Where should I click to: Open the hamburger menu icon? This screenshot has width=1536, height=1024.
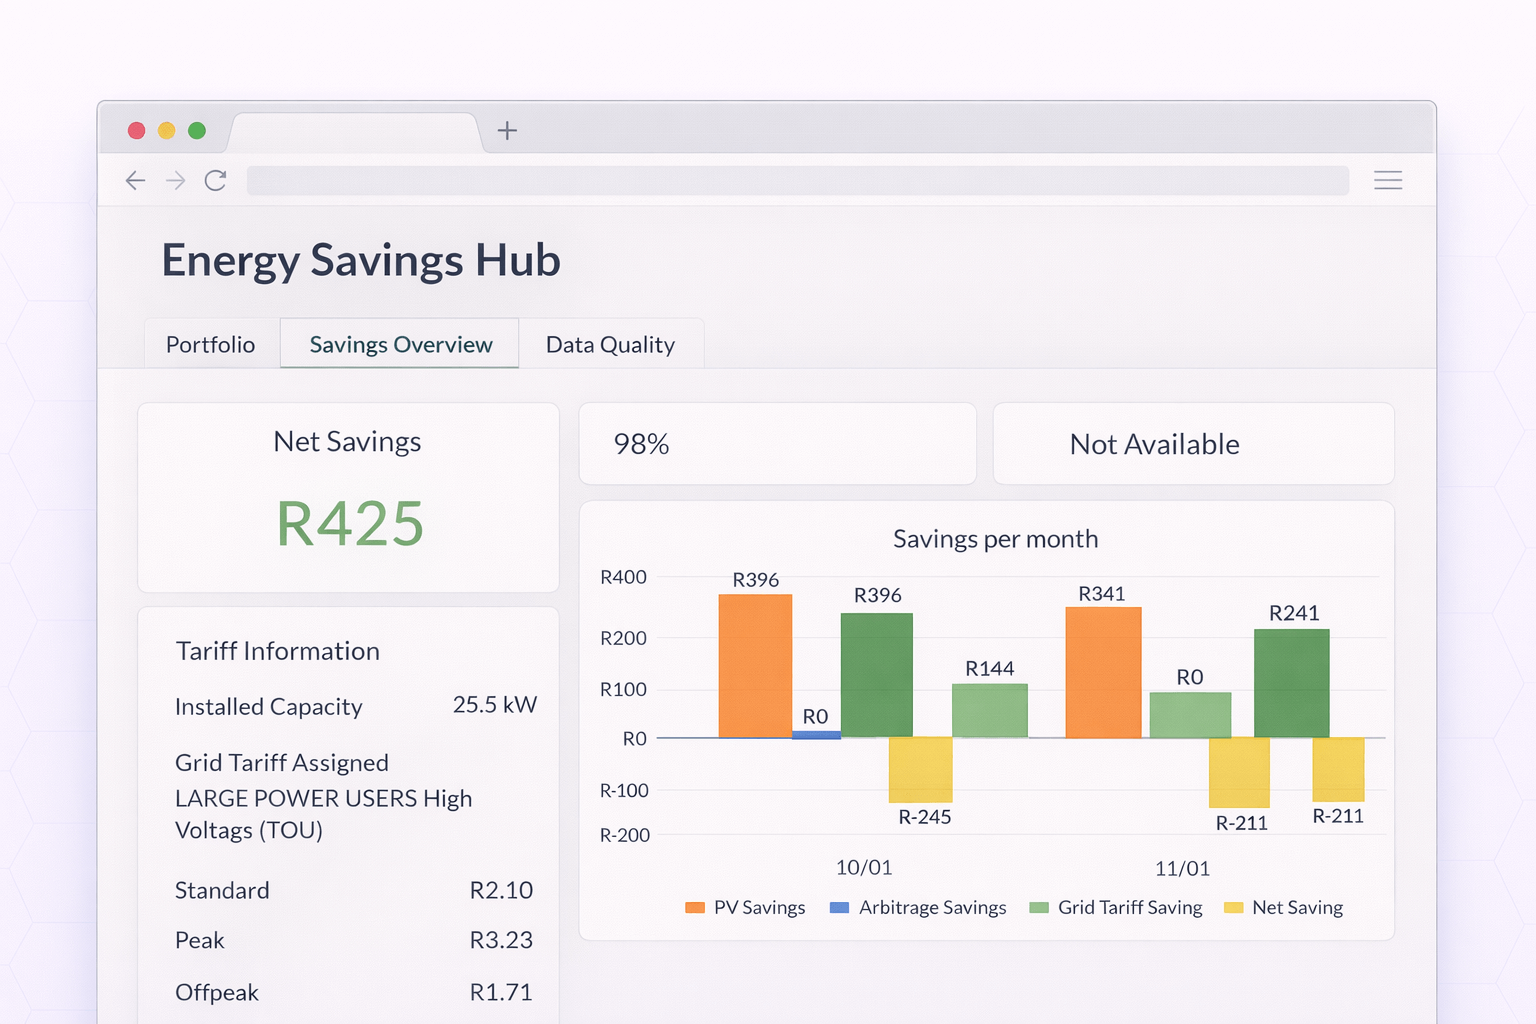pos(1387,180)
